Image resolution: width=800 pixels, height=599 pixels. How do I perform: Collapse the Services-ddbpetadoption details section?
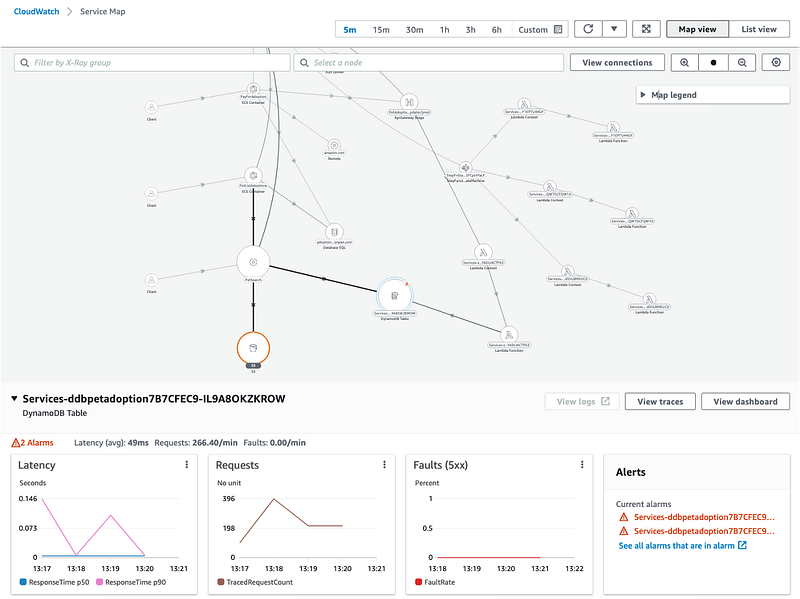coord(14,398)
